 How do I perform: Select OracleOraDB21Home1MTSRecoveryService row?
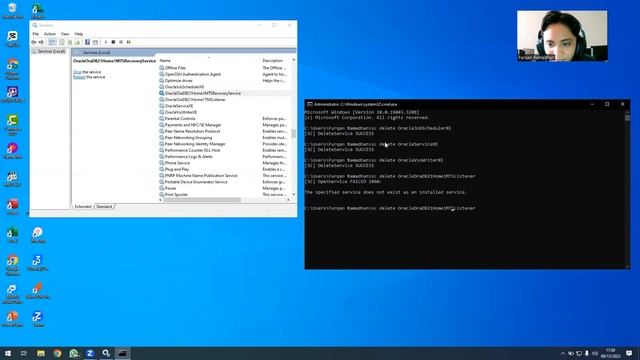pos(224,93)
